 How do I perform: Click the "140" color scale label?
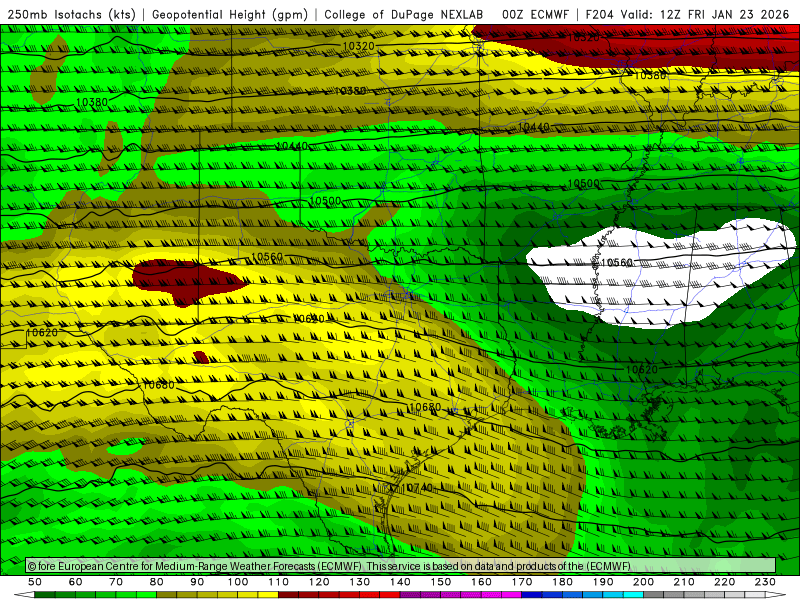400,582
